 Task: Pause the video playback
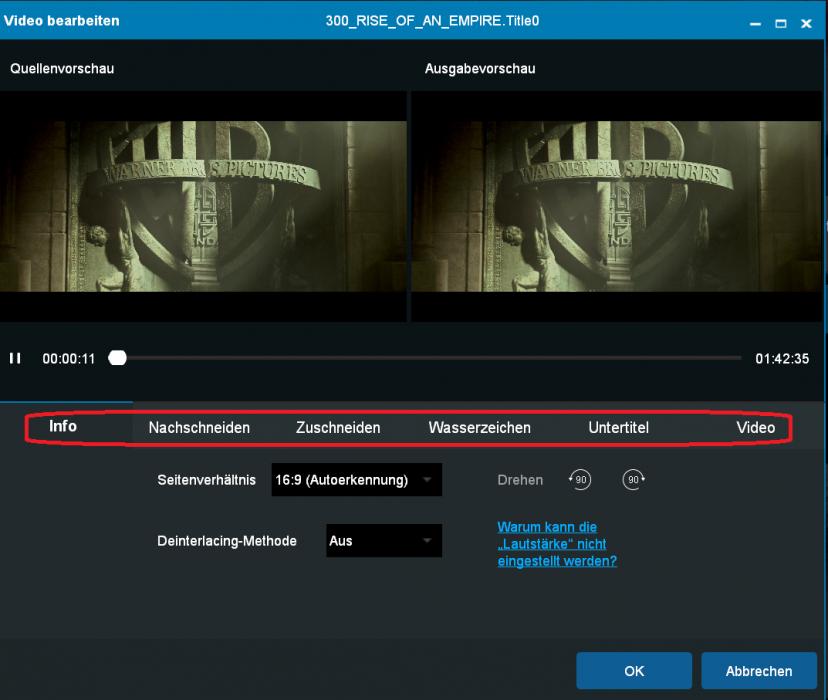[15, 358]
